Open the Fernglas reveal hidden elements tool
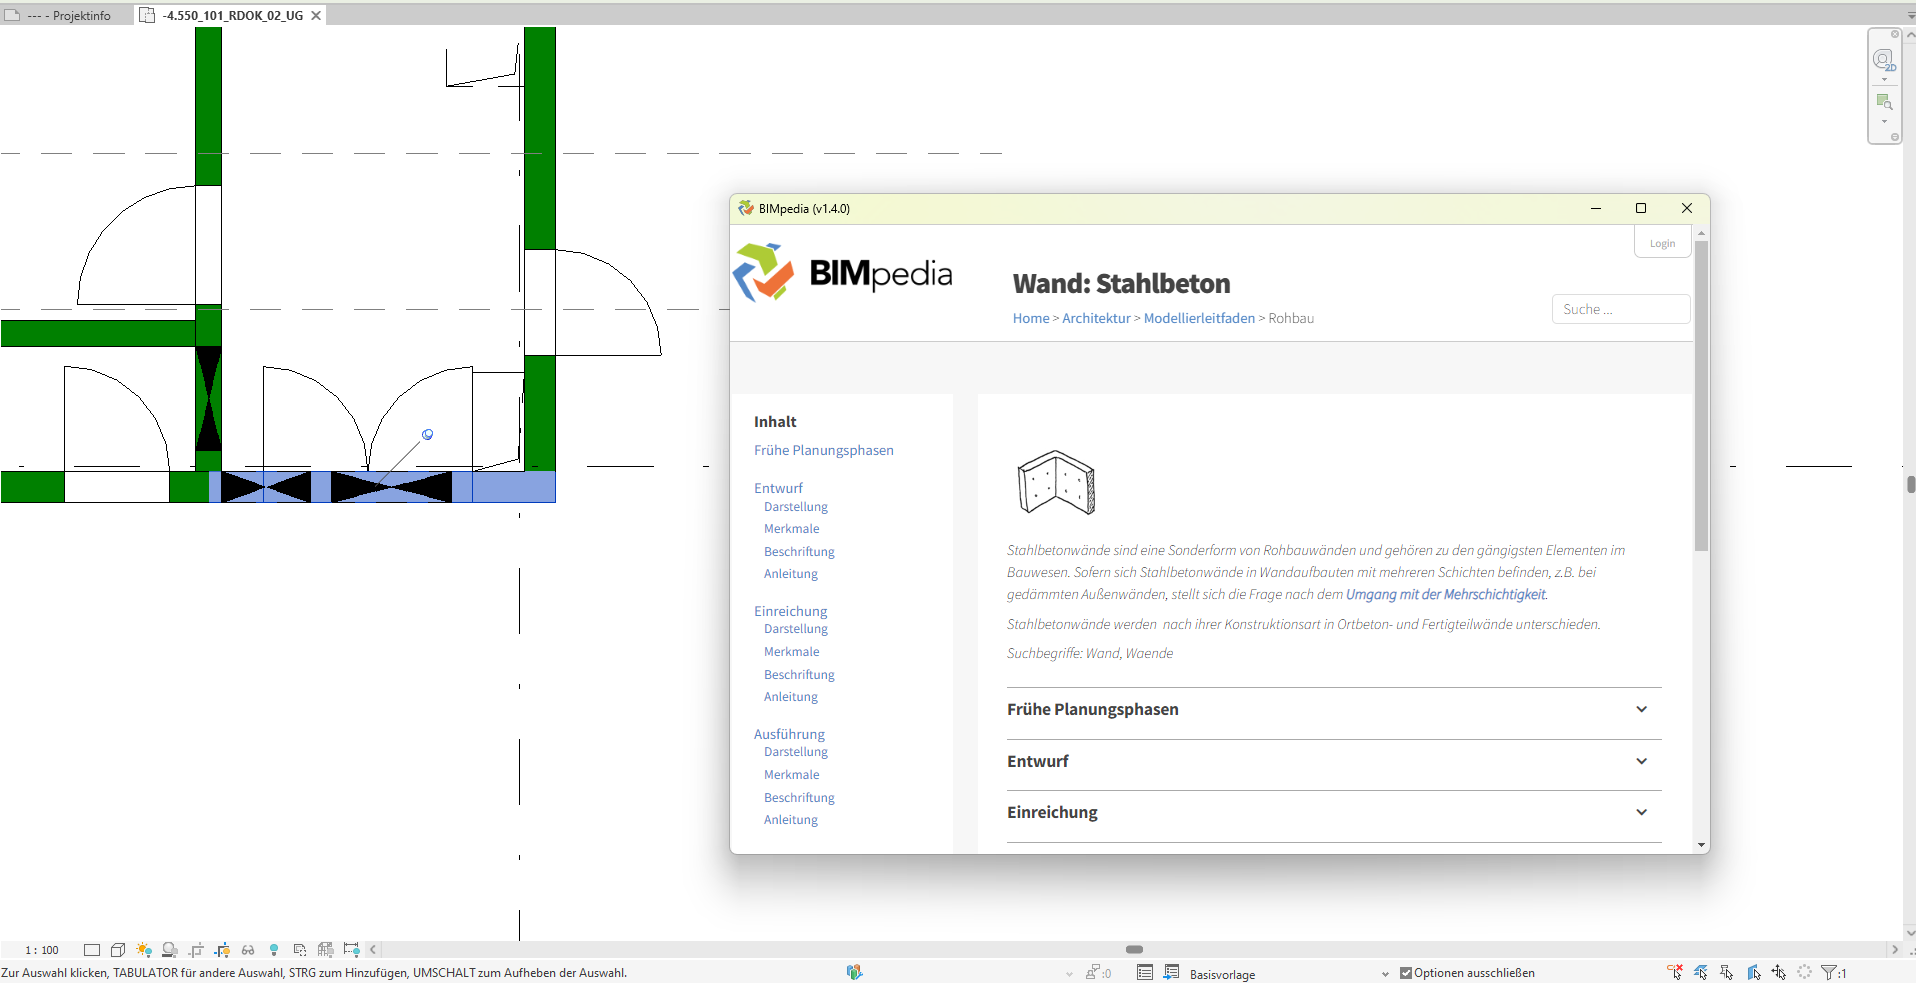Viewport: 1916px width, 983px height. pyautogui.click(x=247, y=950)
